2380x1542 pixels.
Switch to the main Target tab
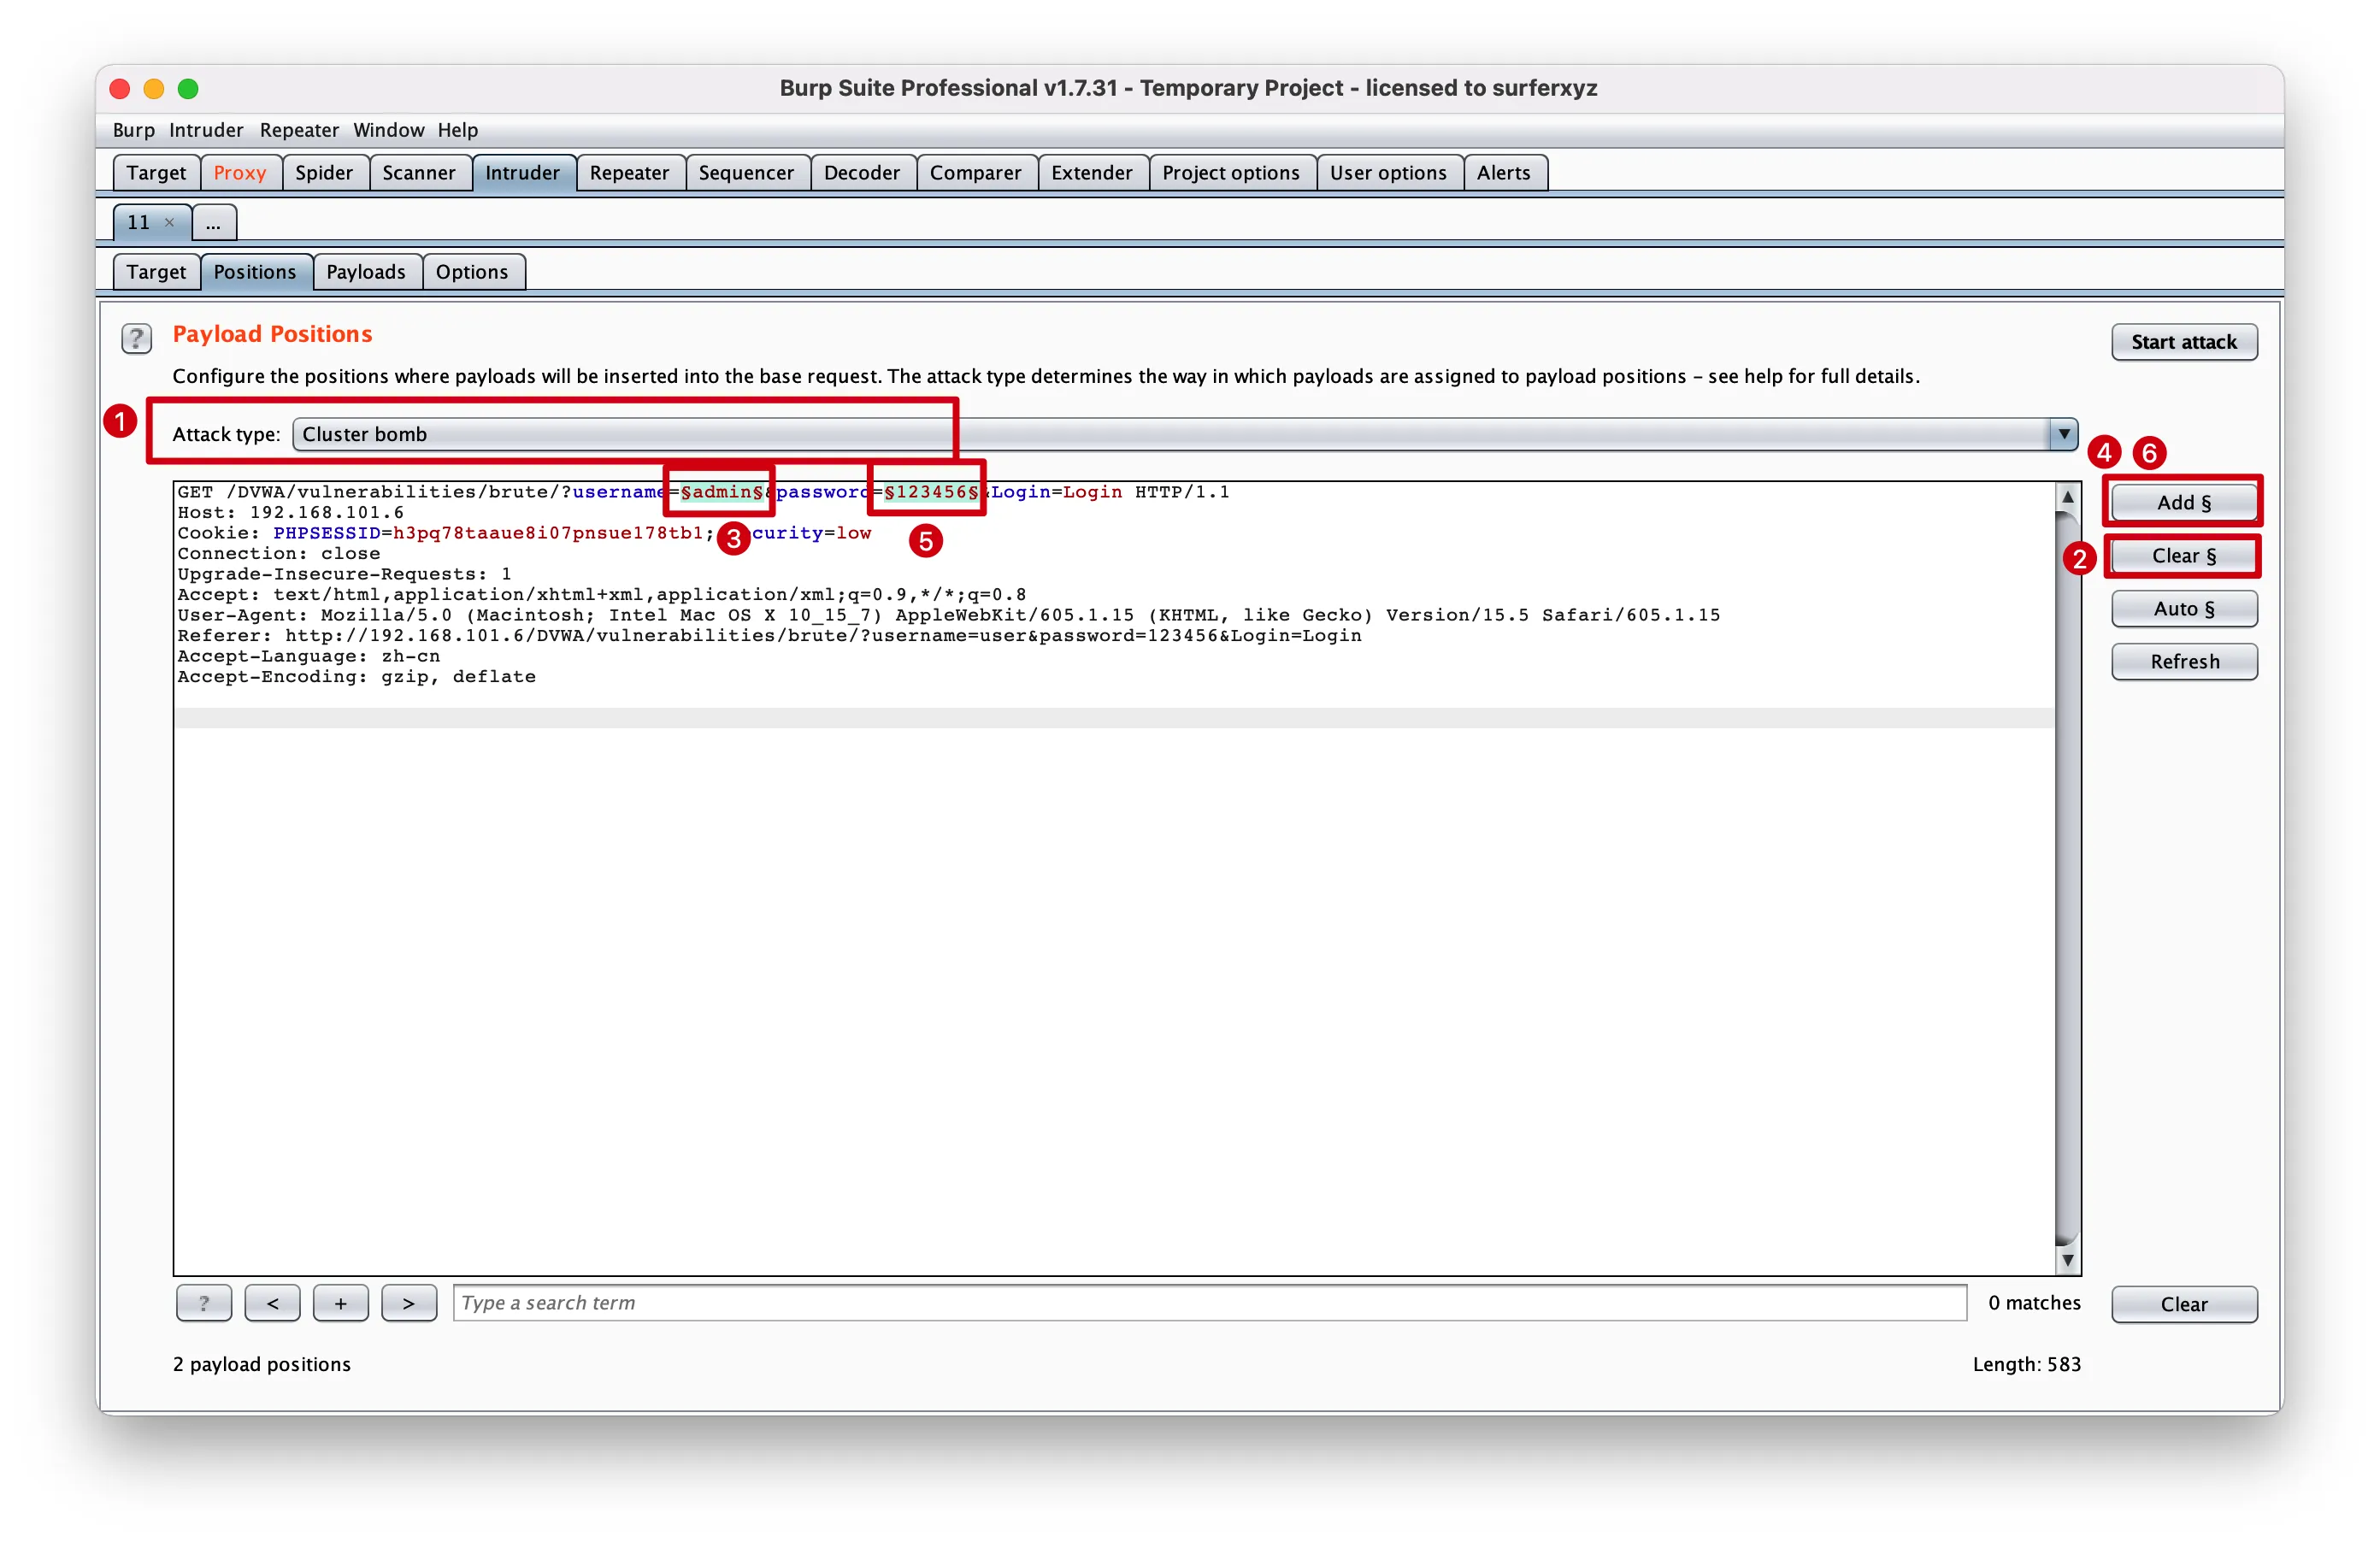click(156, 173)
